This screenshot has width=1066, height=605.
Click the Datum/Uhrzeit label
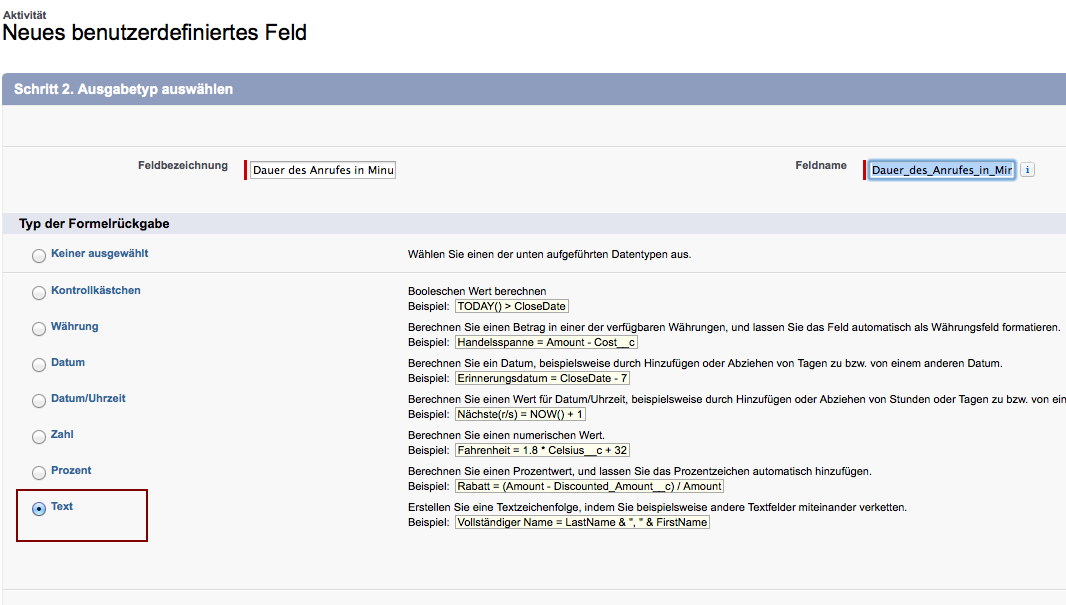[88, 398]
